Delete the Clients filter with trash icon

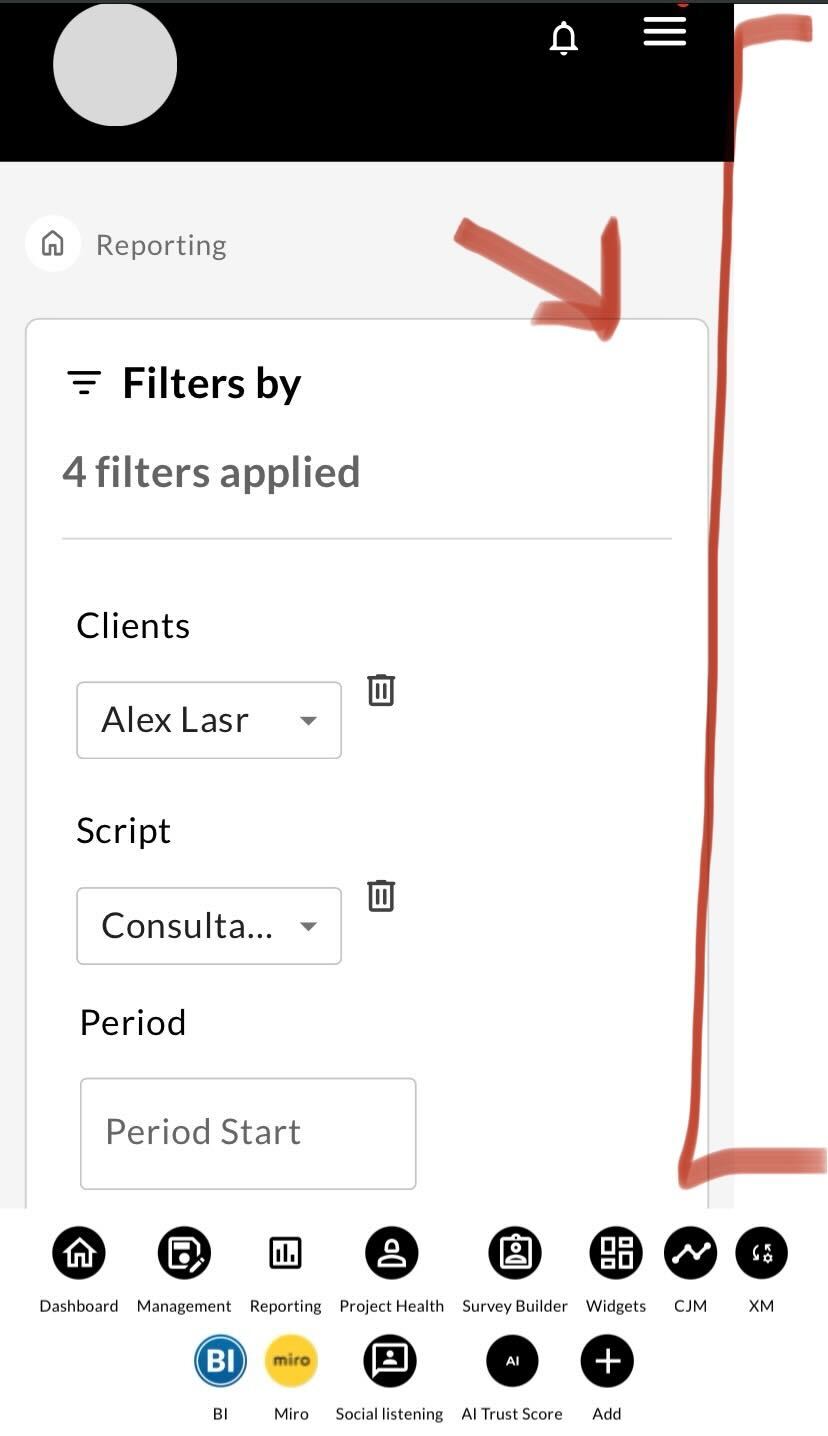coord(381,690)
